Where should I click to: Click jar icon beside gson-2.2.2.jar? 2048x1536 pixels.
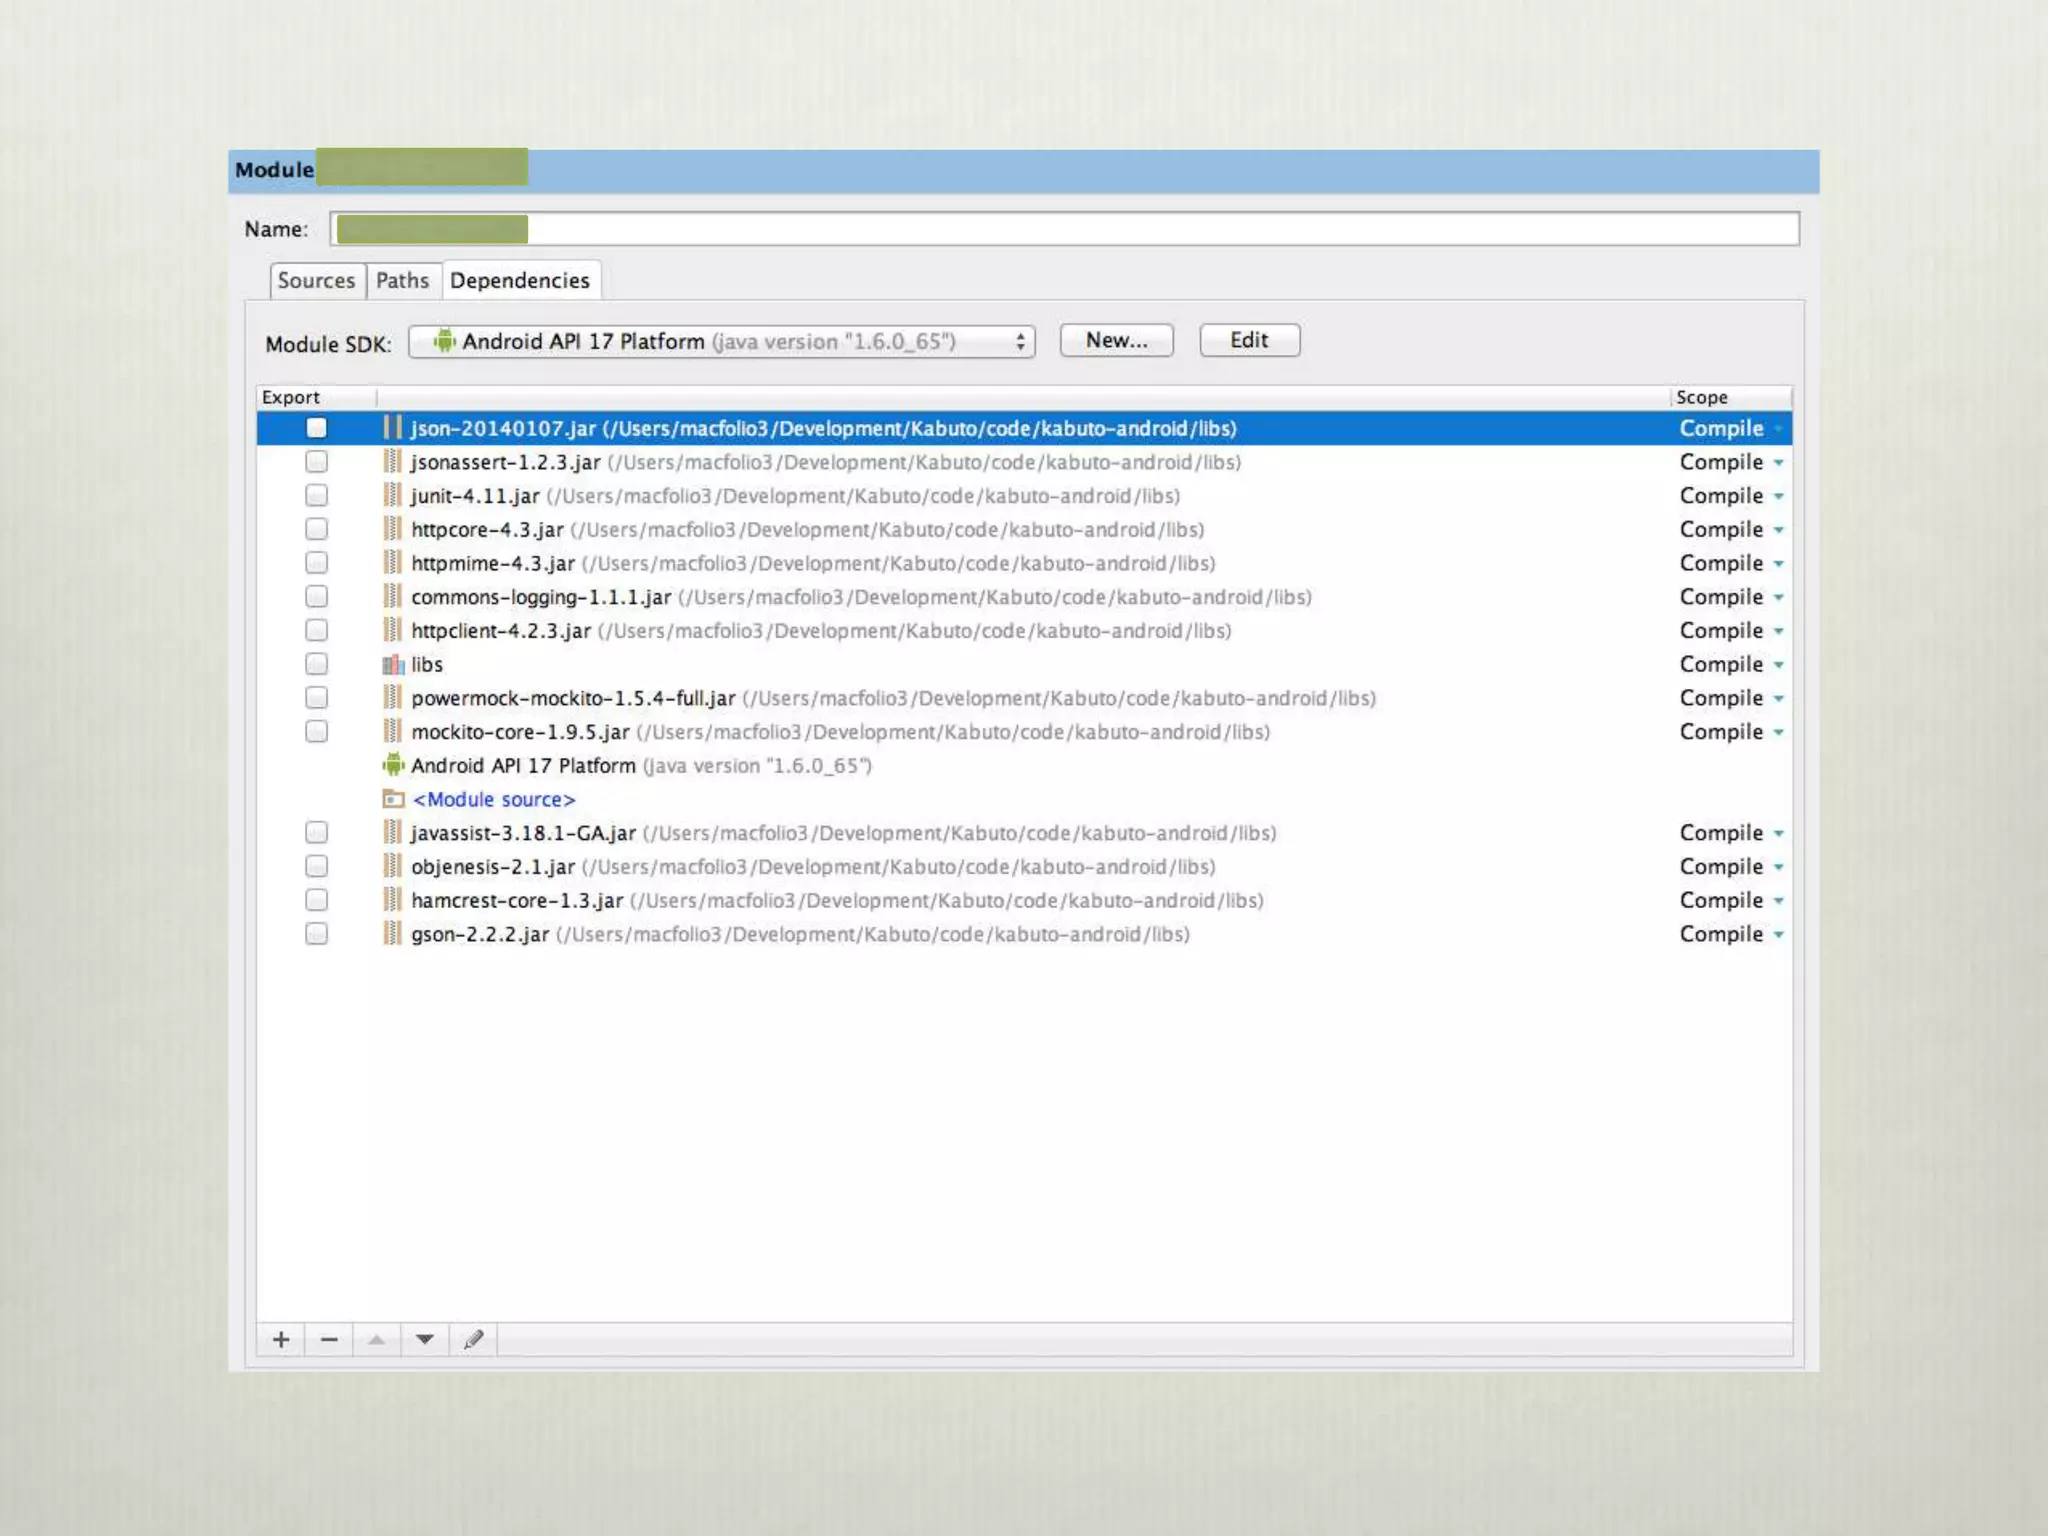393,934
